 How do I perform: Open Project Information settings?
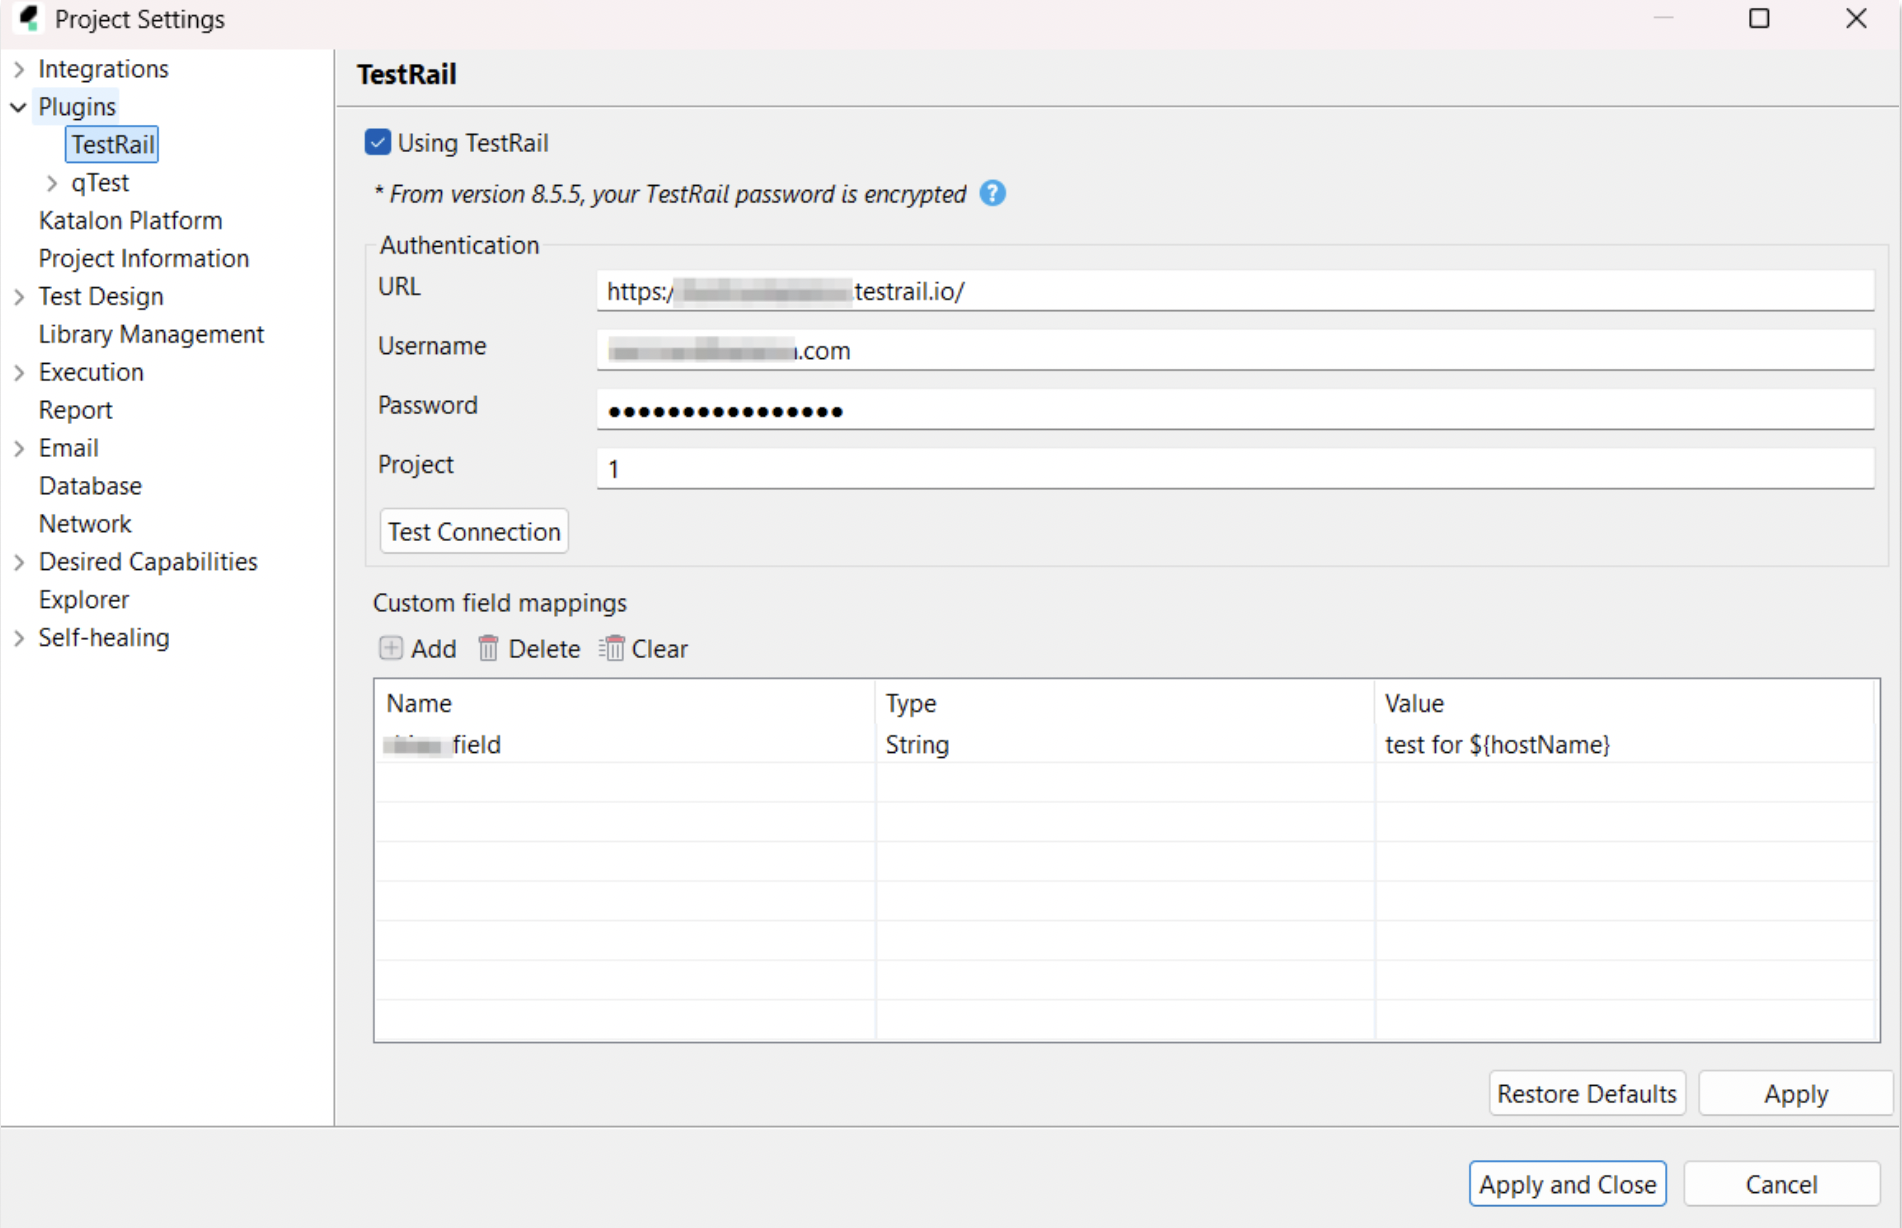pyautogui.click(x=143, y=258)
